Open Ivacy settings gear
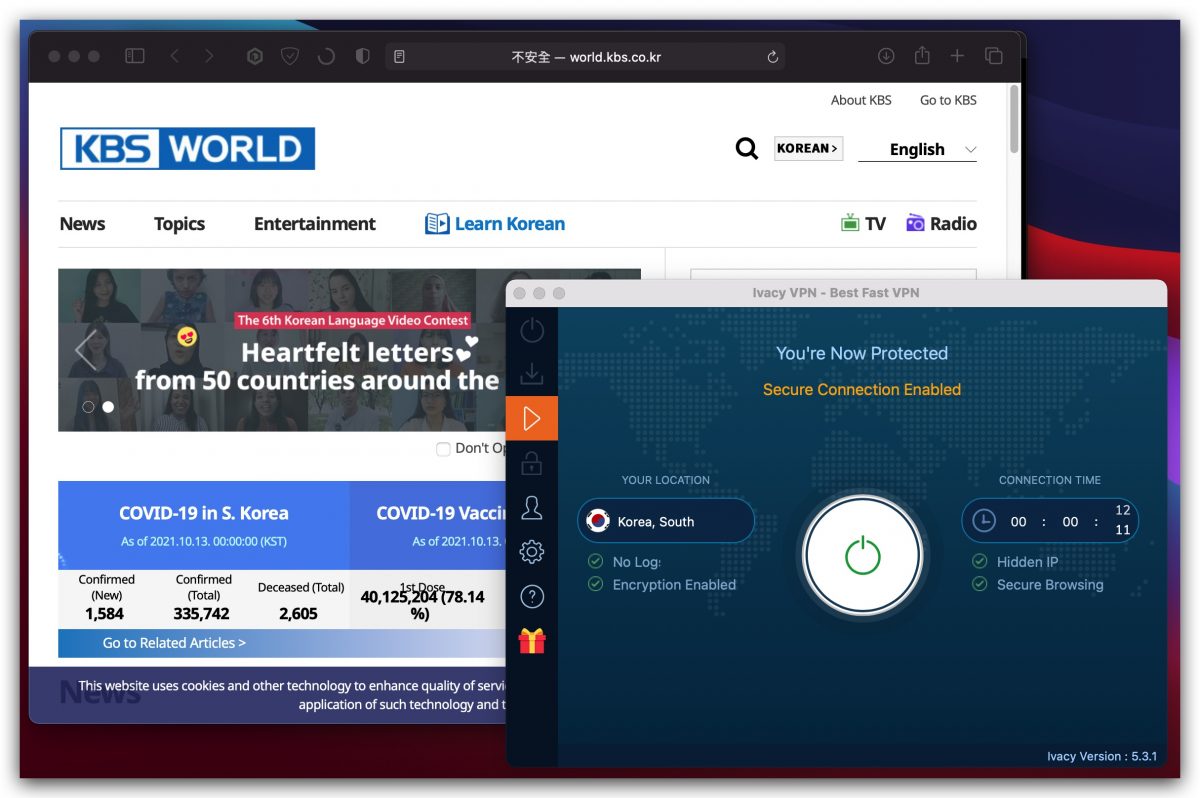Image resolution: width=1200 pixels, height=798 pixels. point(532,551)
